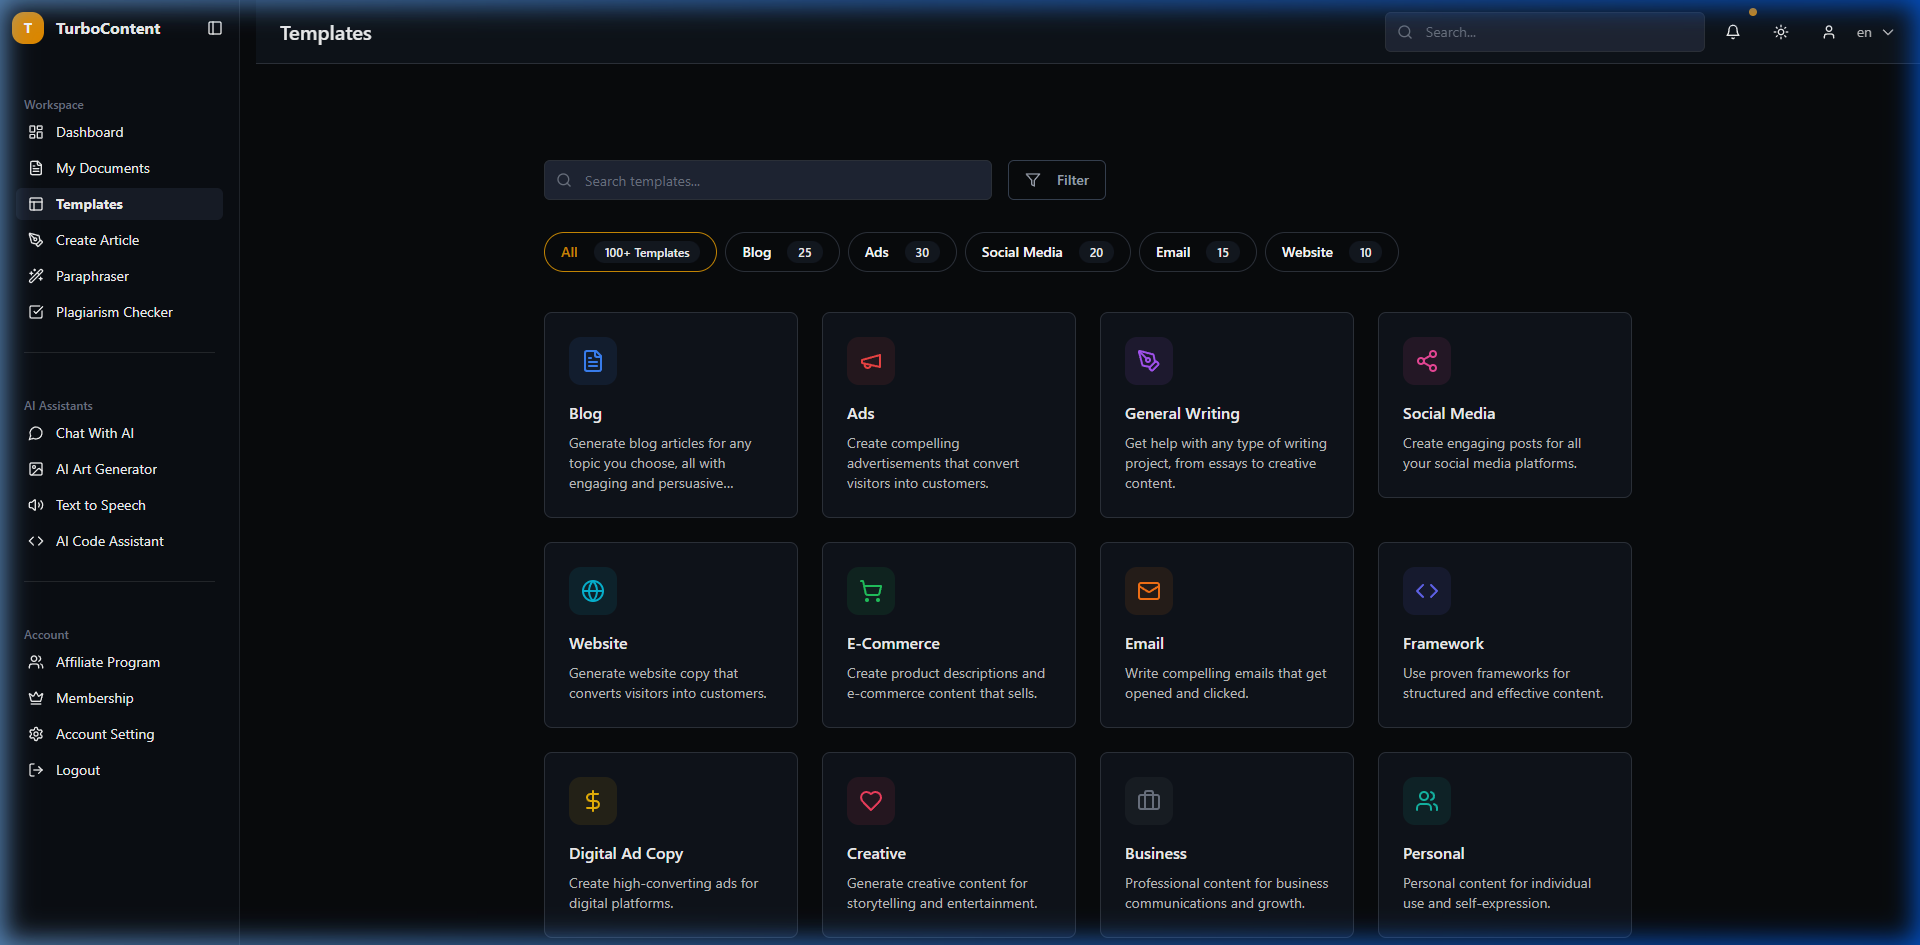Select the All templates filter pill

point(629,252)
